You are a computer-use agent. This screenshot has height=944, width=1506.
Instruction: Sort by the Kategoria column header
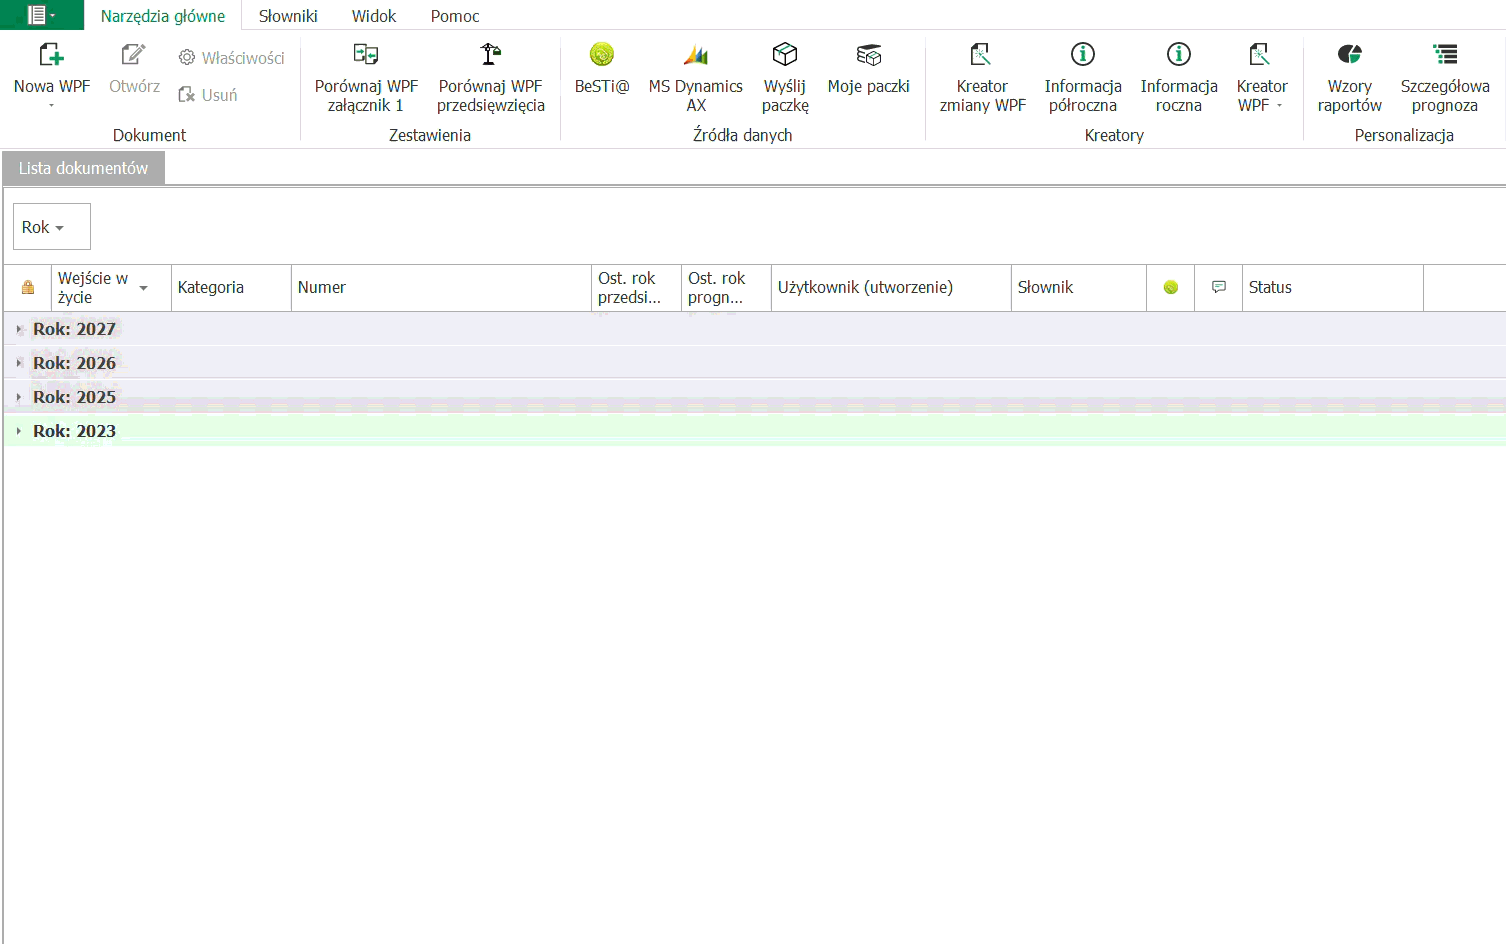click(231, 288)
